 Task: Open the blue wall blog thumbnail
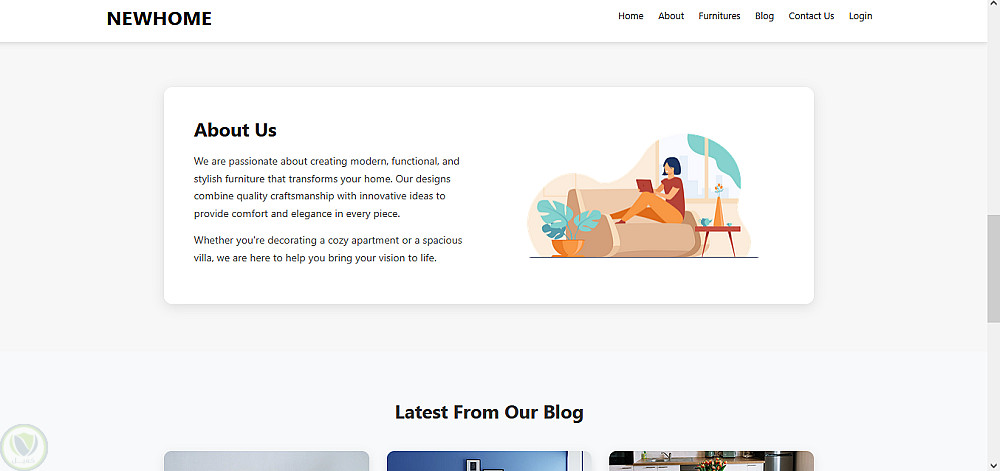tap(489, 461)
